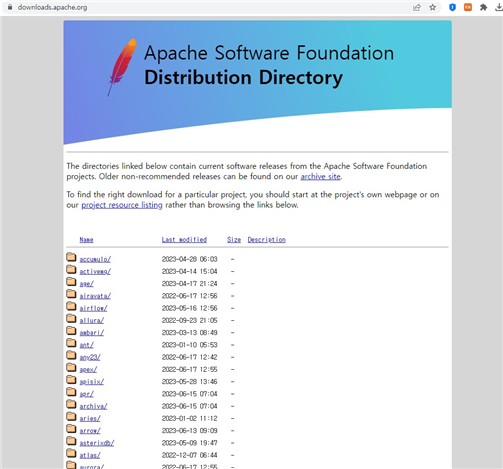Click the folder icon beside aries/

(x=71, y=416)
